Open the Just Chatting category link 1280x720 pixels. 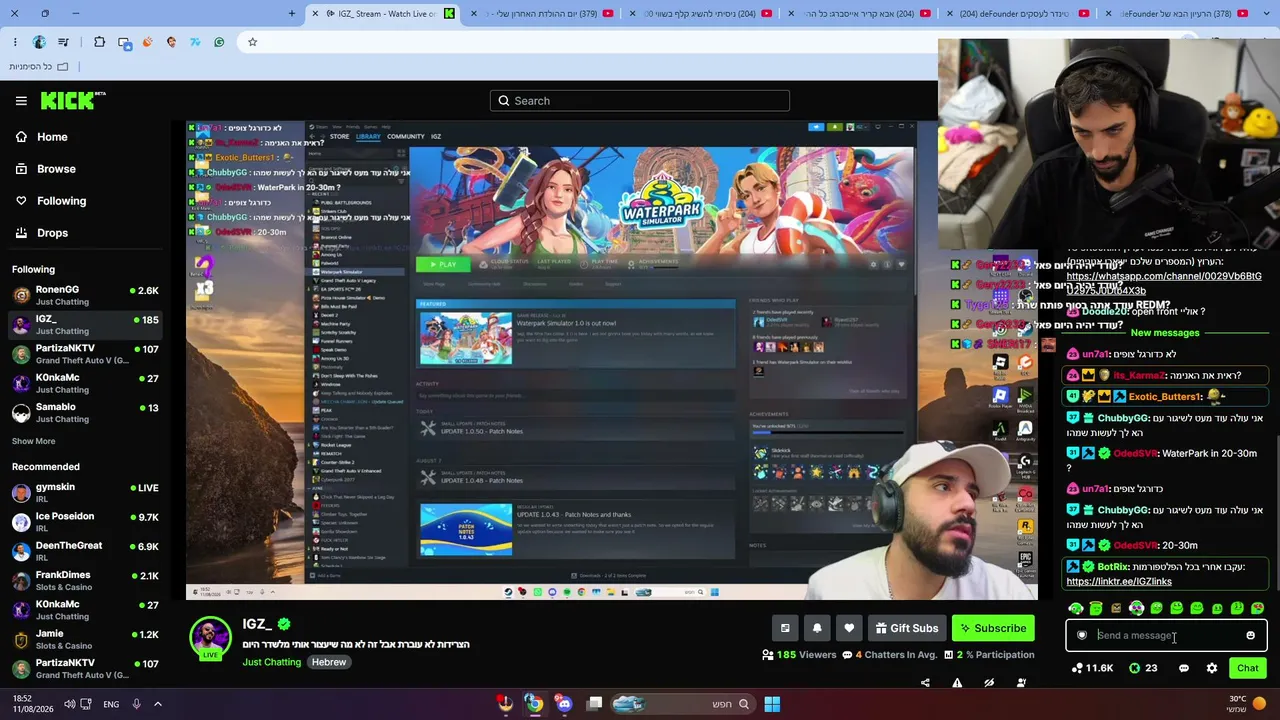[271, 662]
